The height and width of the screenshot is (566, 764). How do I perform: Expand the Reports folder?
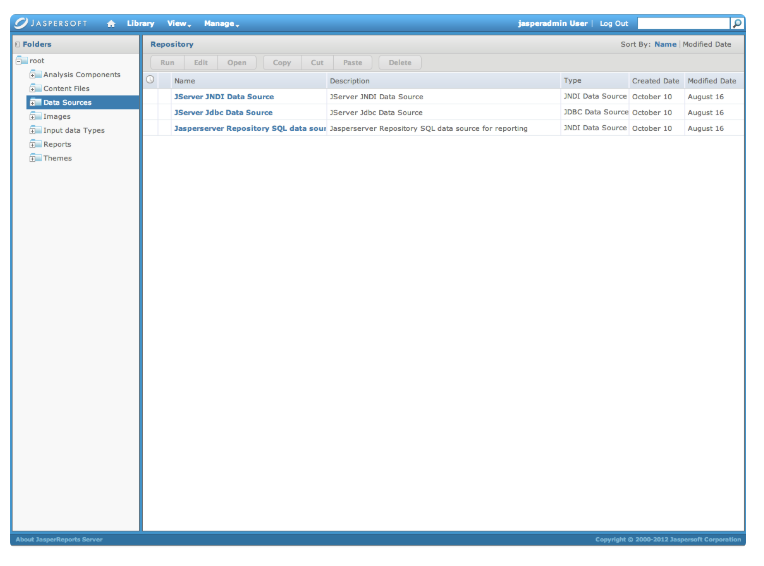pyautogui.click(x=33, y=145)
